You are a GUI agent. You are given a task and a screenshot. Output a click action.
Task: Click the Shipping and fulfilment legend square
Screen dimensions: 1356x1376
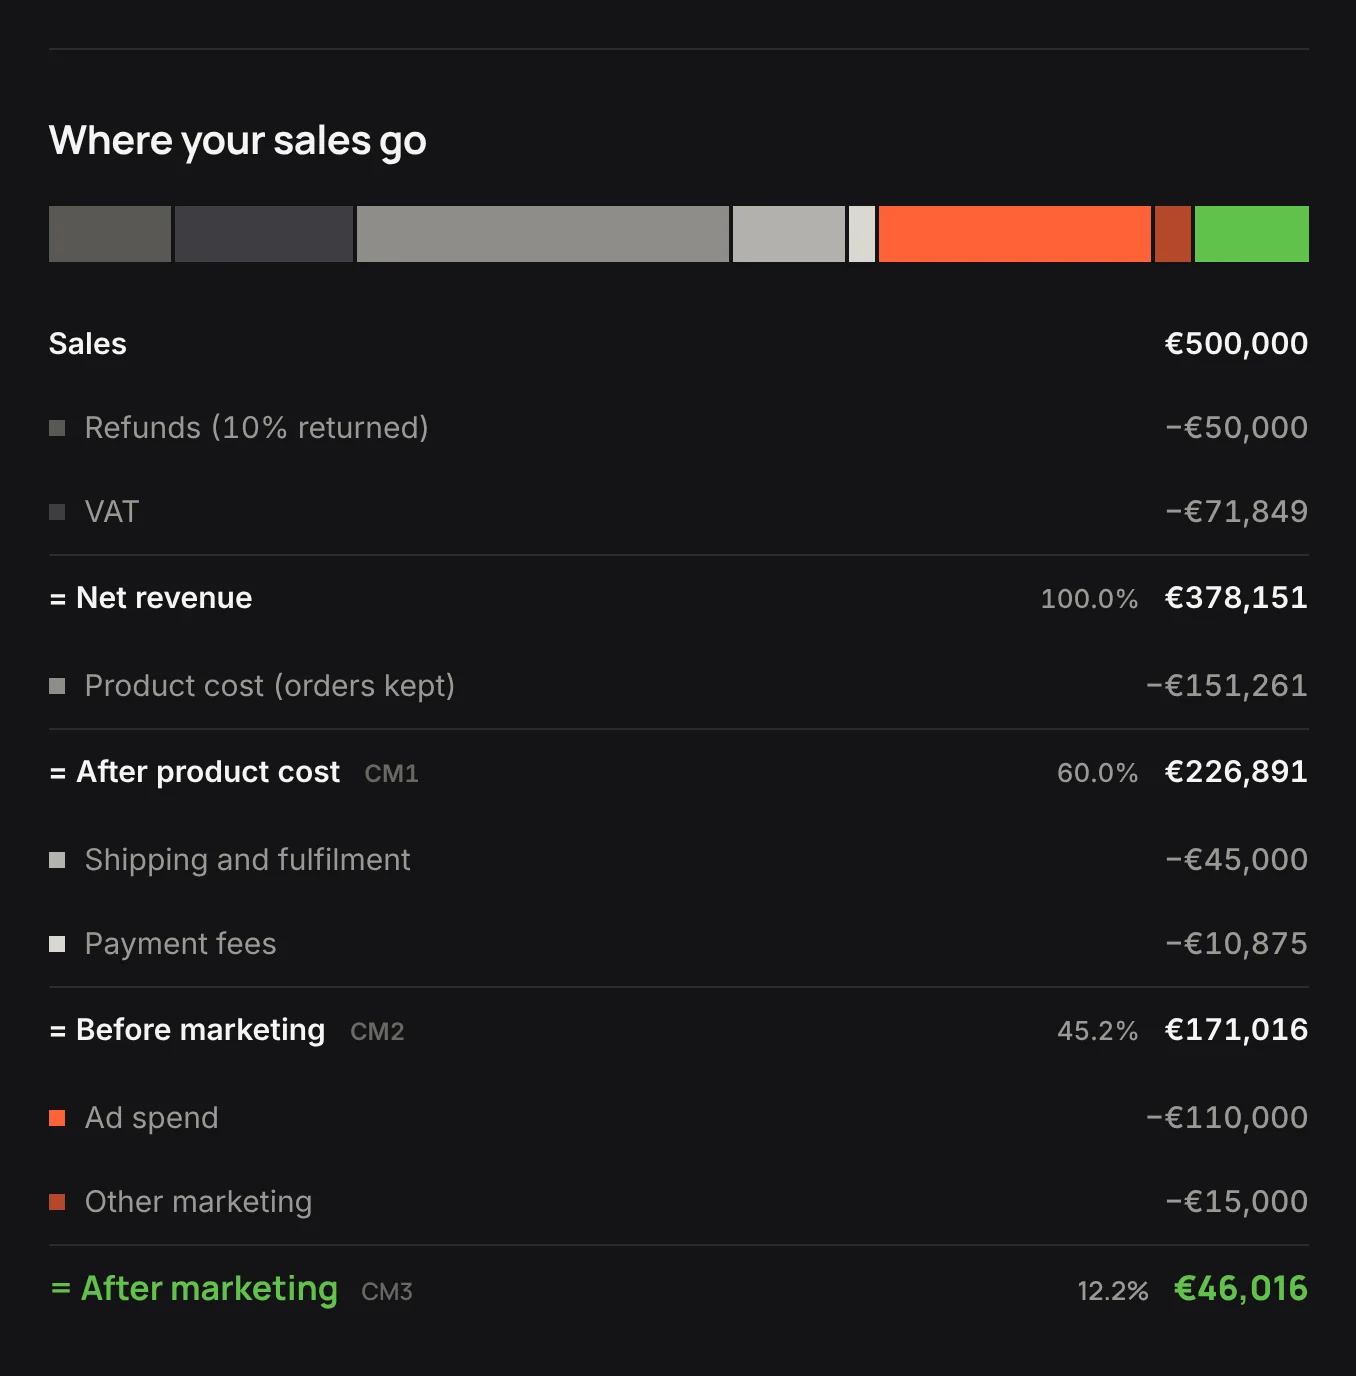57,860
